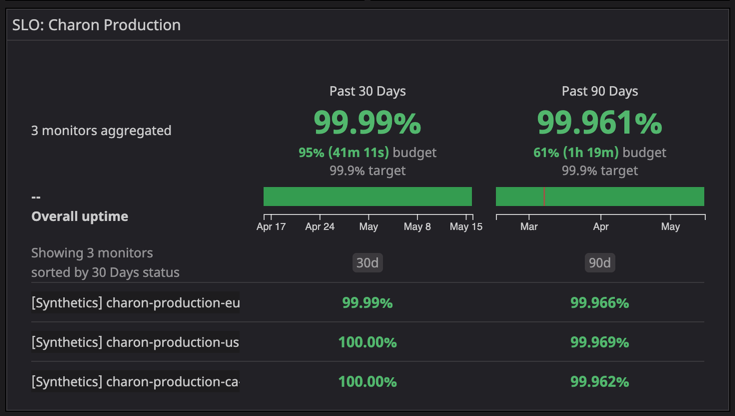The image size is (735, 416).
Task: Select the 30d column sort badge
Action: click(x=368, y=263)
